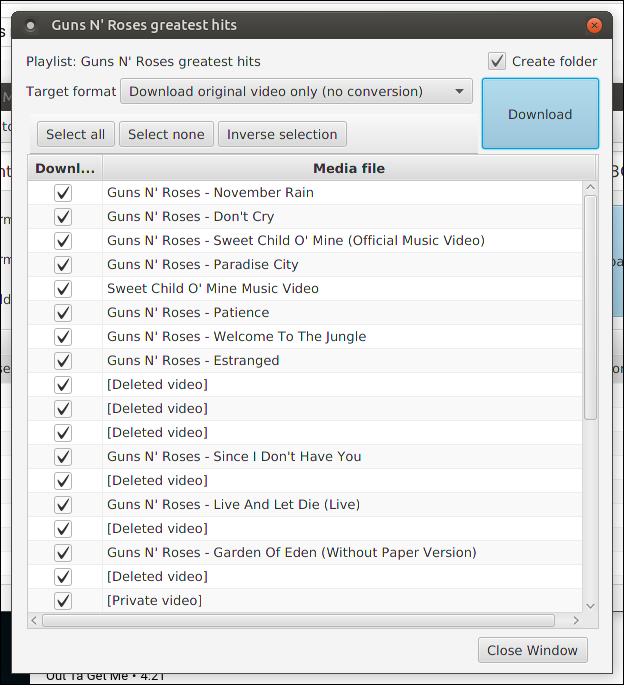Click the horizontal scrollbar right arrow
Viewport: 624px width, 685px height.
(x=576, y=620)
